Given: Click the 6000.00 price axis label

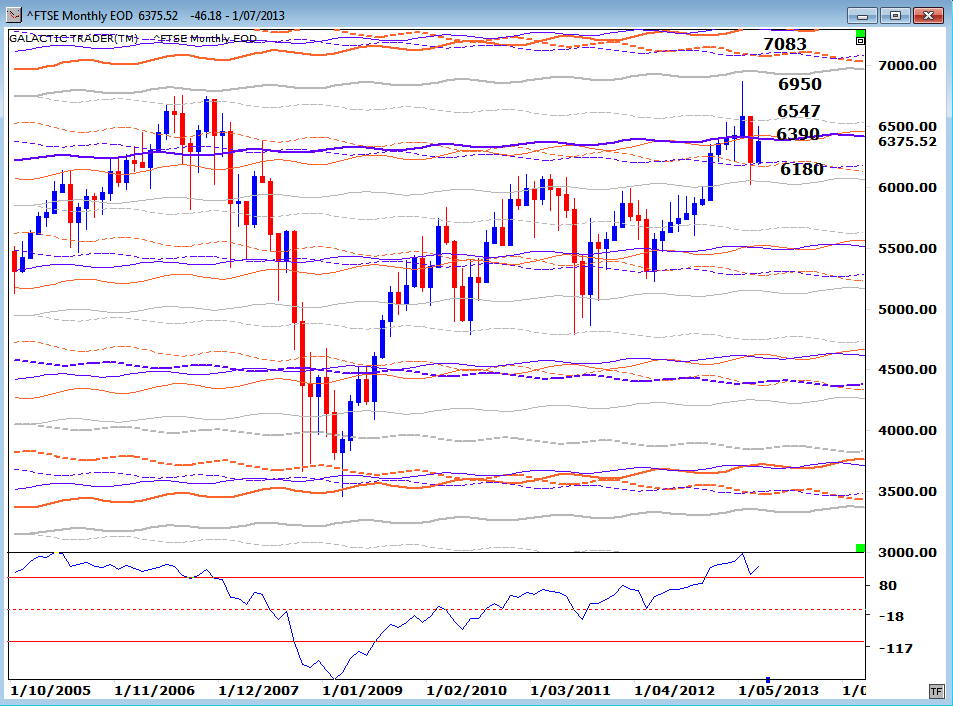Looking at the screenshot, I should tap(907, 187).
